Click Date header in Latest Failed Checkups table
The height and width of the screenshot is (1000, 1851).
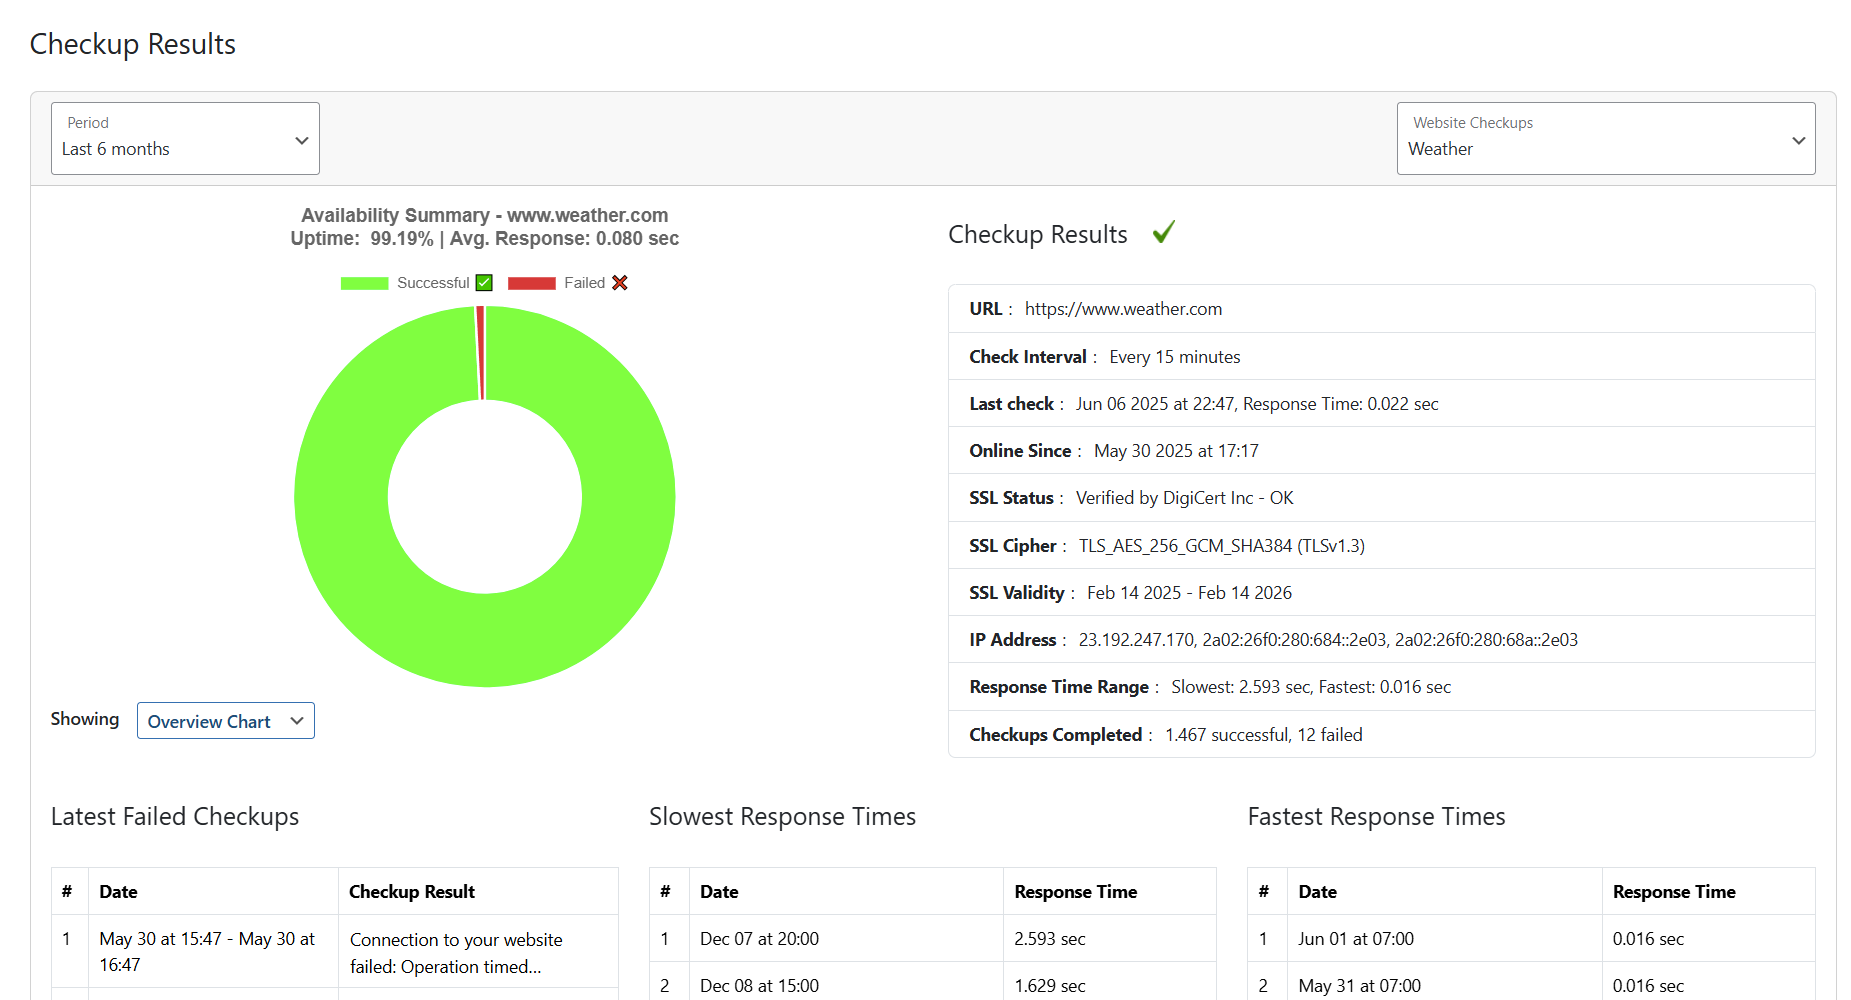(x=118, y=892)
